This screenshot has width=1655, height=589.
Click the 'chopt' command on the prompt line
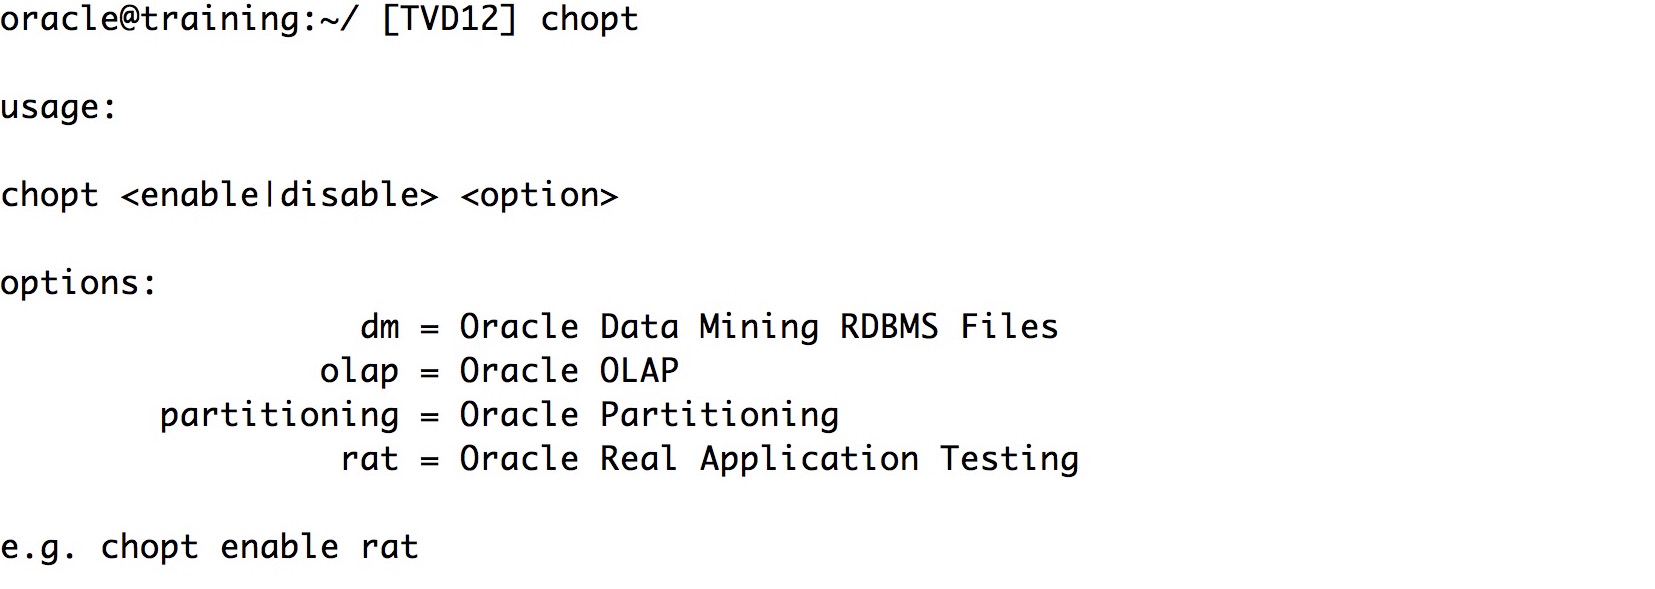(x=589, y=20)
